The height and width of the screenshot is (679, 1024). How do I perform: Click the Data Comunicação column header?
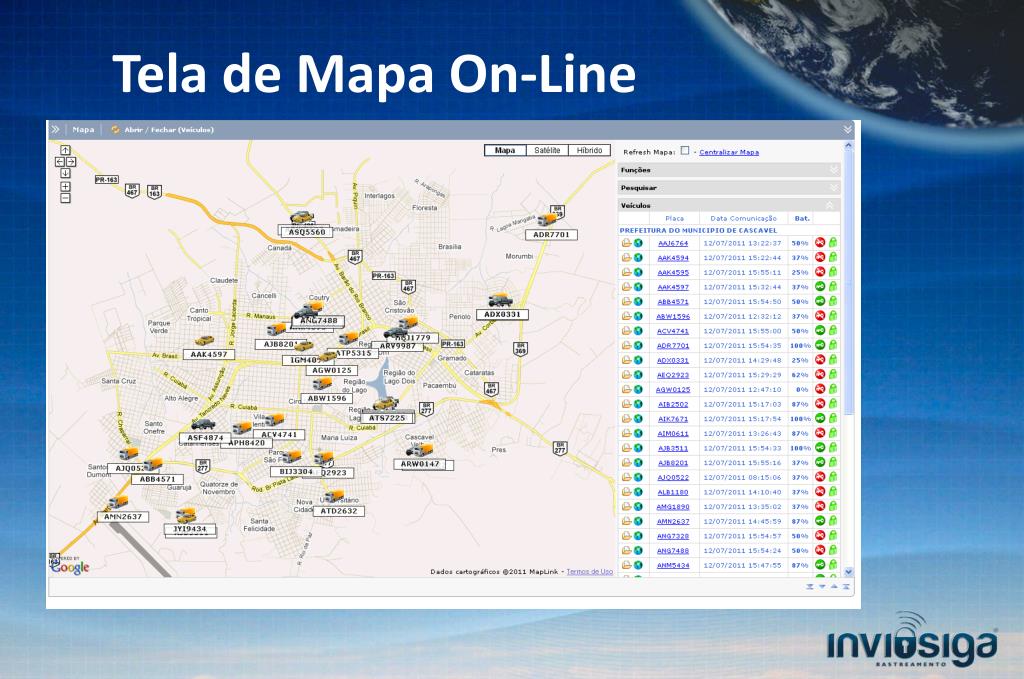pyautogui.click(x=743, y=218)
